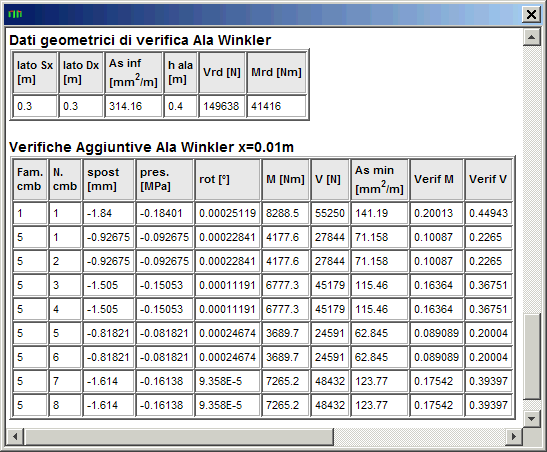
Task: Click the M value 8288.5 cell
Action: tap(285, 213)
